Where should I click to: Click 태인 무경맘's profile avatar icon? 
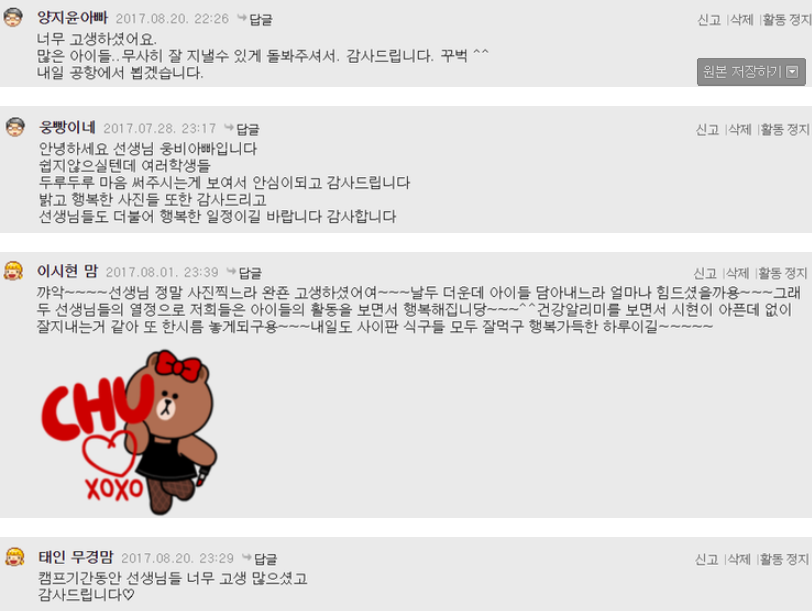click(x=15, y=557)
